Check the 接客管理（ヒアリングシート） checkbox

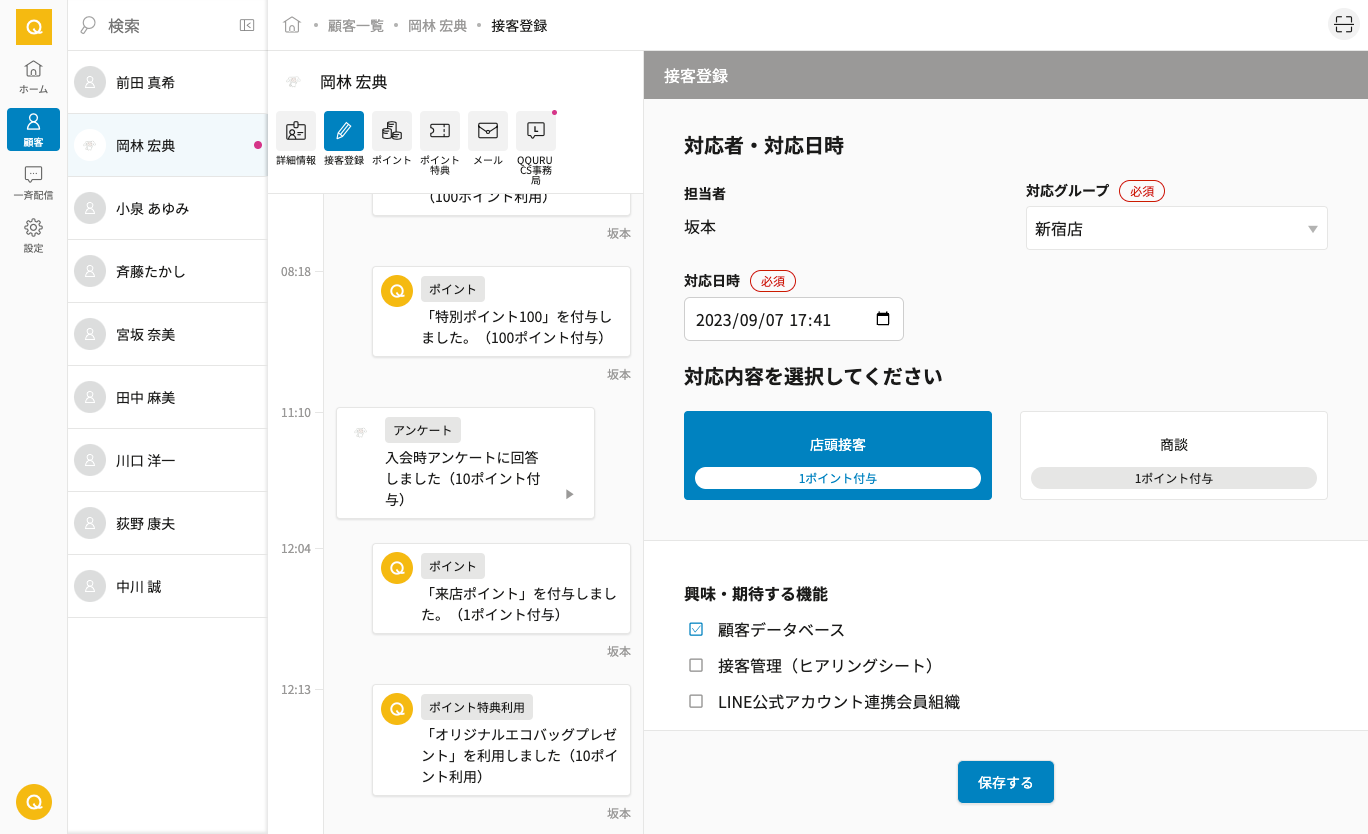tap(696, 666)
